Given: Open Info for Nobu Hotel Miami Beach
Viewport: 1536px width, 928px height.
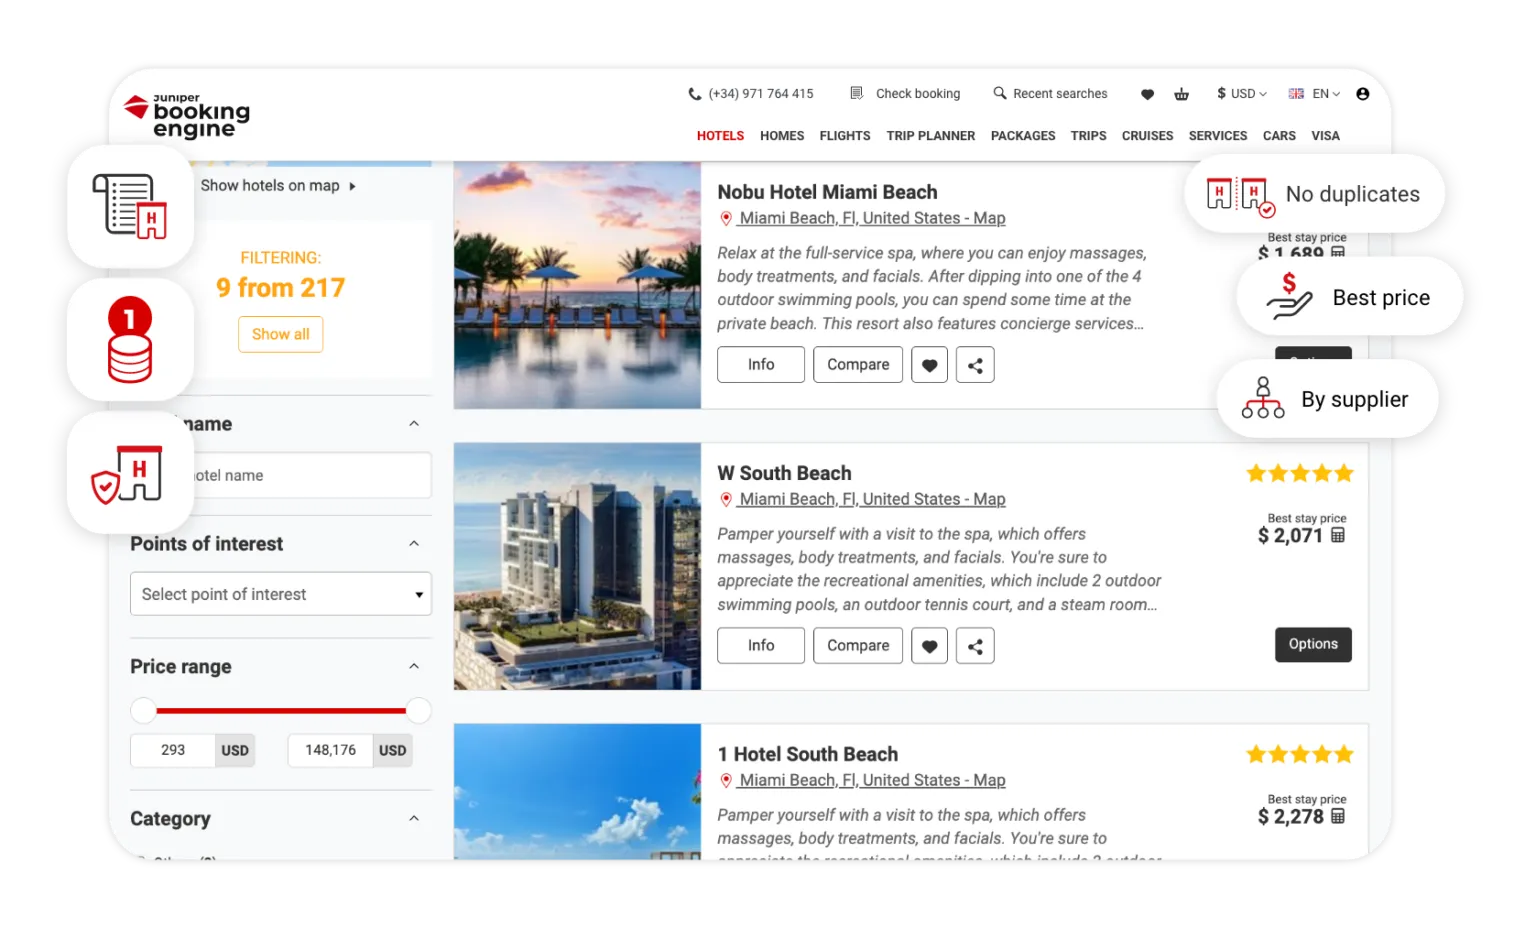Looking at the screenshot, I should pos(761,365).
